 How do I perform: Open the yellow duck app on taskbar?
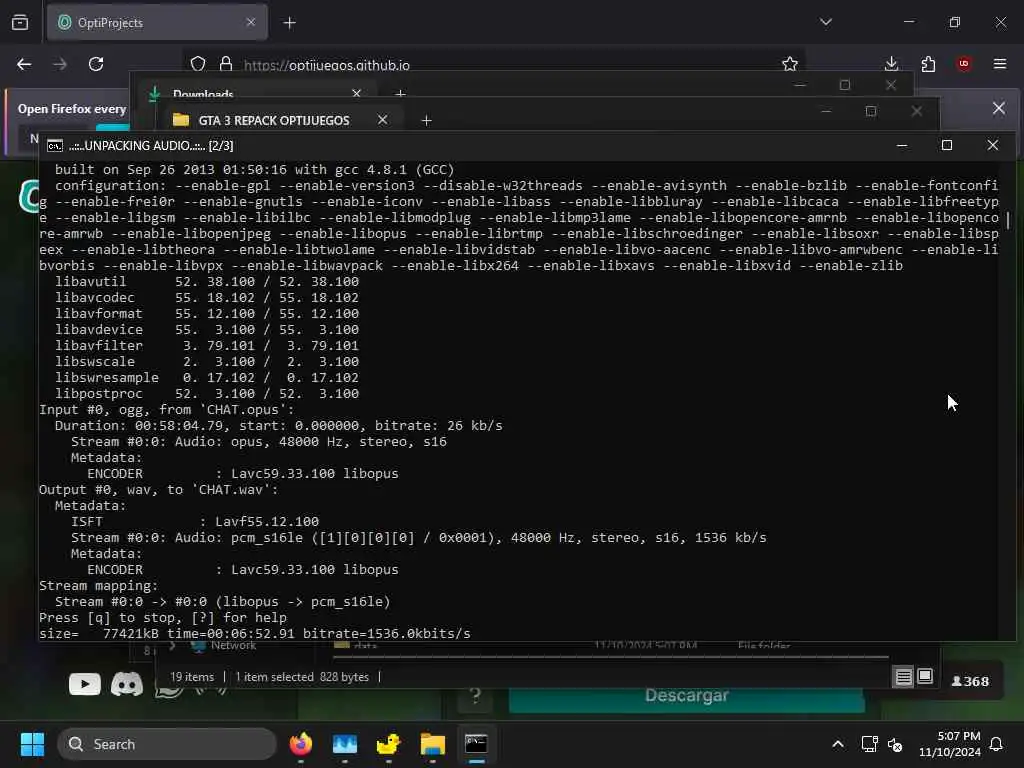(389, 744)
